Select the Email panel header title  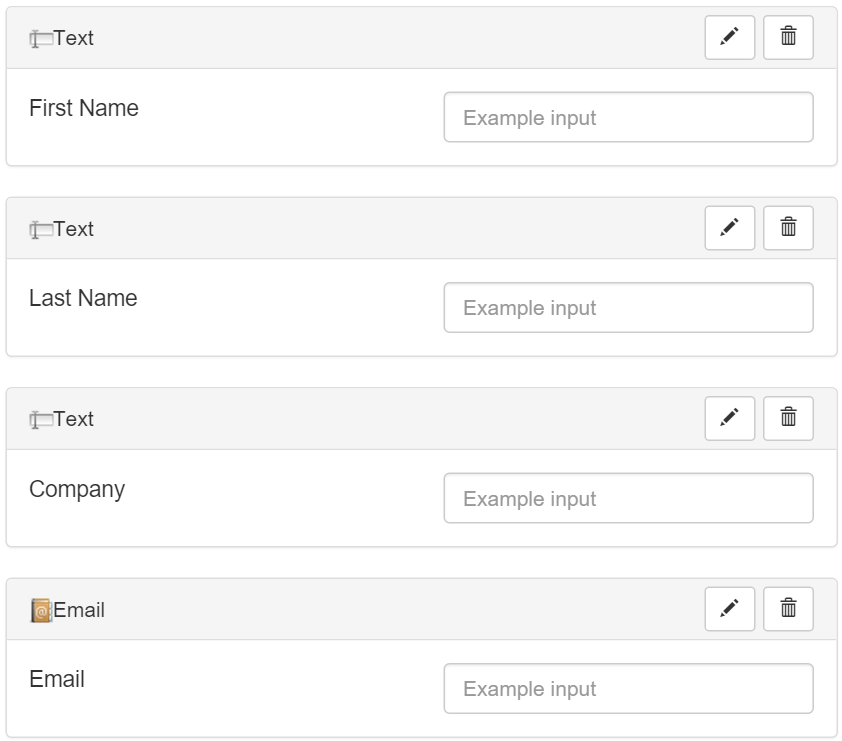coord(79,610)
